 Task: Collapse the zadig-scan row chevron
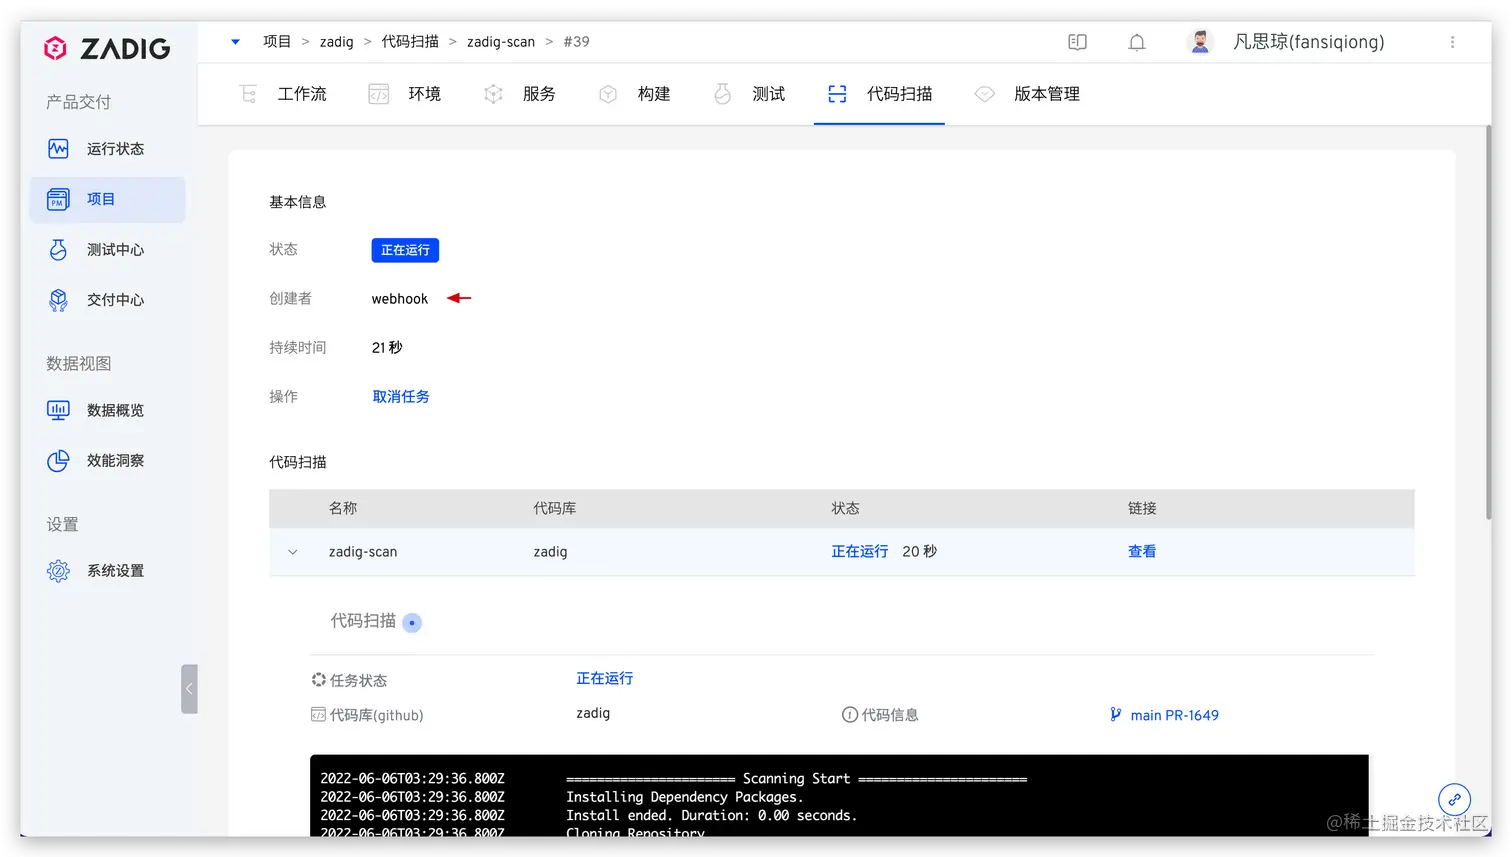point(293,552)
